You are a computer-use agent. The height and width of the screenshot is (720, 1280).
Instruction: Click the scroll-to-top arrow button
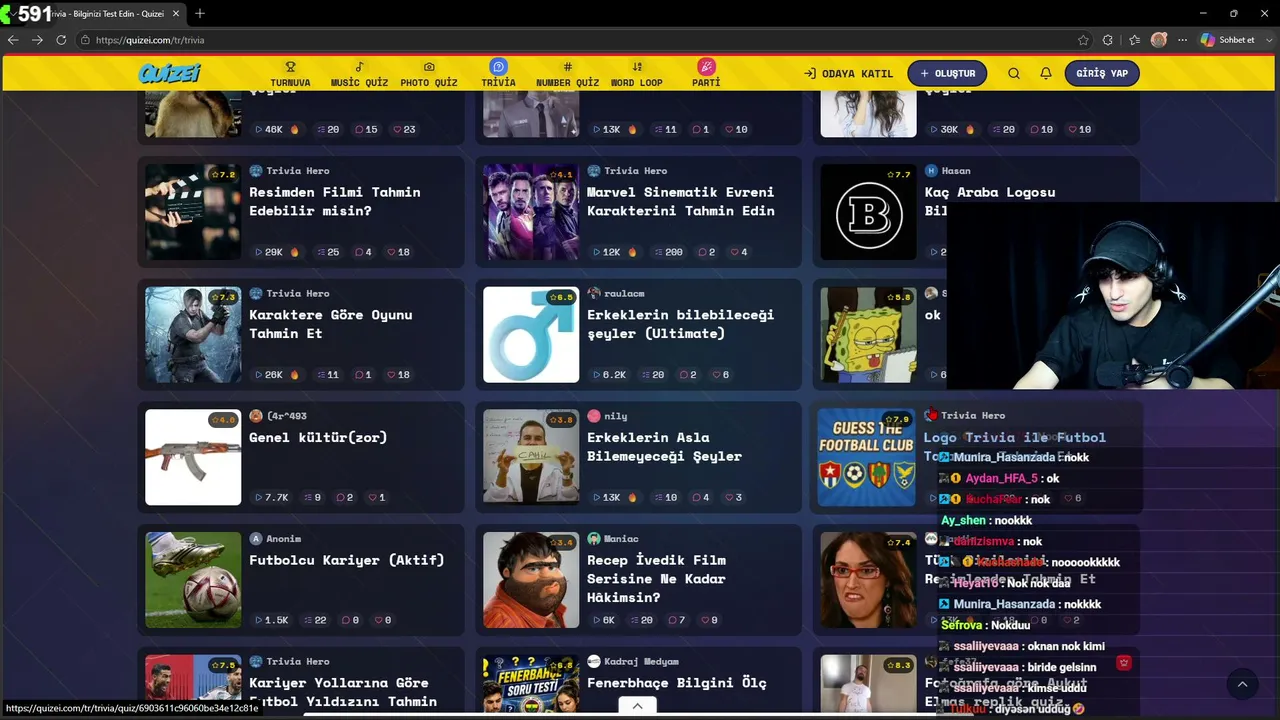1242,684
